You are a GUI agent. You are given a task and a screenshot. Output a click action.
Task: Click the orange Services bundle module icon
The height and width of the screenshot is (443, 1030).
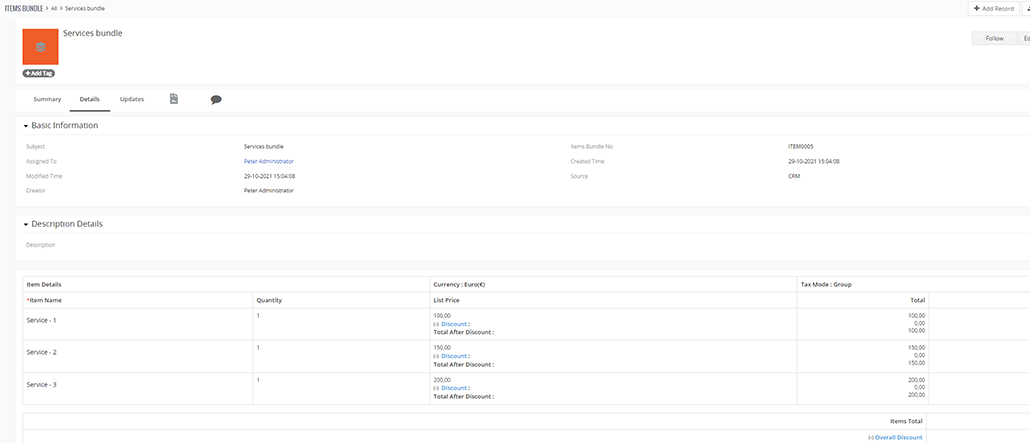[40, 47]
